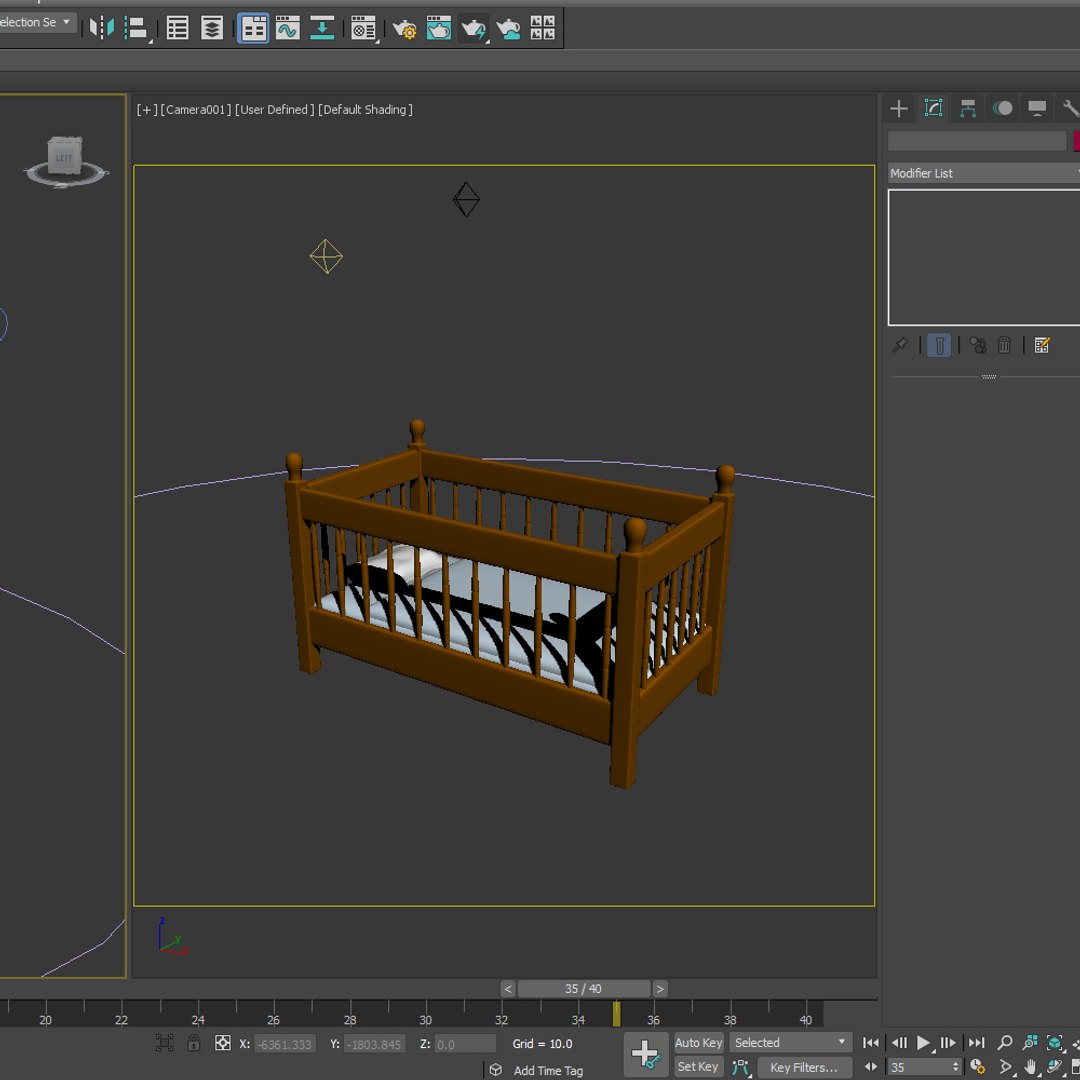Switch to the Hierarchy panel tab
Screen dimensions: 1080x1080
point(968,108)
